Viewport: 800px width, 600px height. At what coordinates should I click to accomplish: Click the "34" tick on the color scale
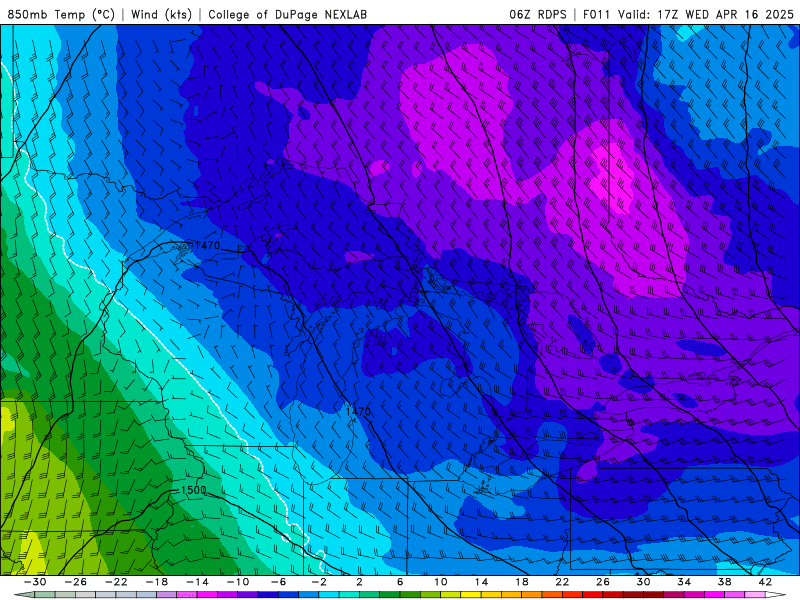[684, 582]
